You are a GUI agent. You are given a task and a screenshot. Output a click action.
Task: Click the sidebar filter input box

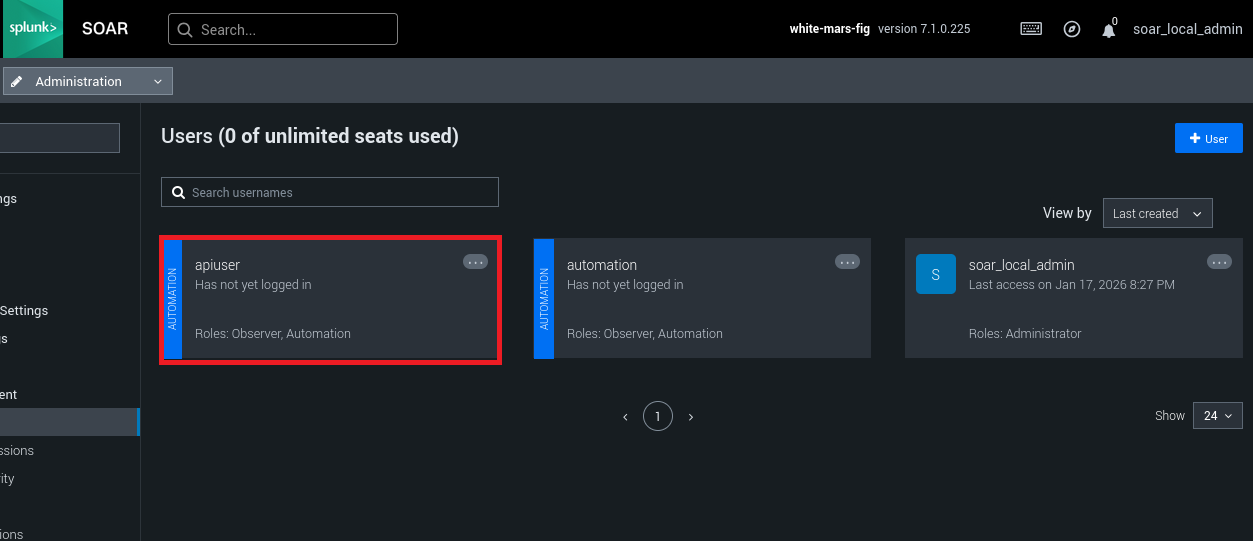click(60, 138)
